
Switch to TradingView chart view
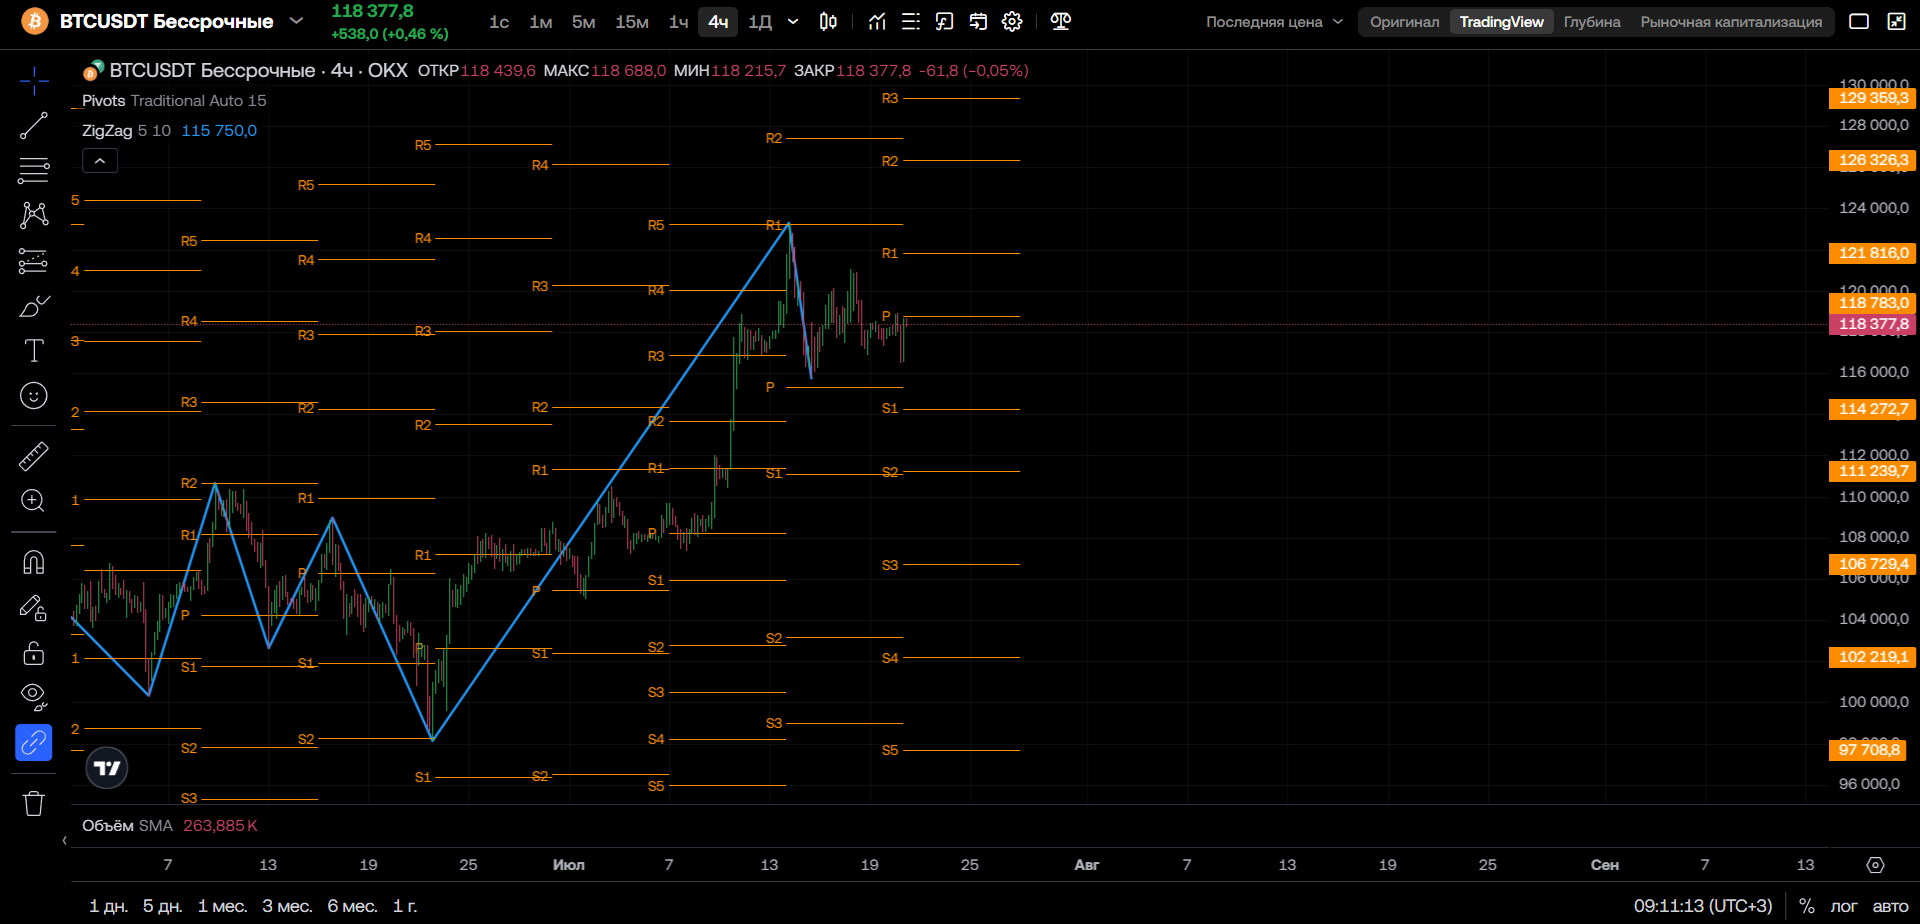click(1501, 21)
